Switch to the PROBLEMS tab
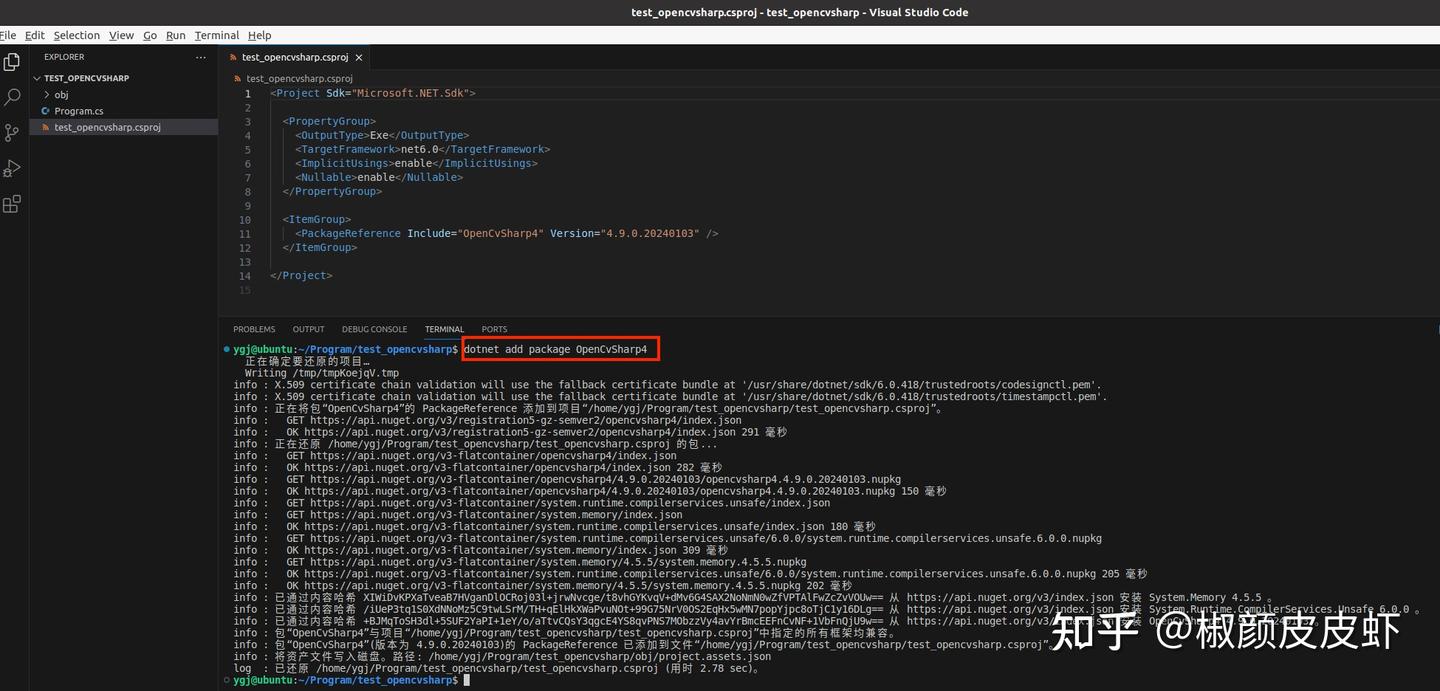 [254, 329]
